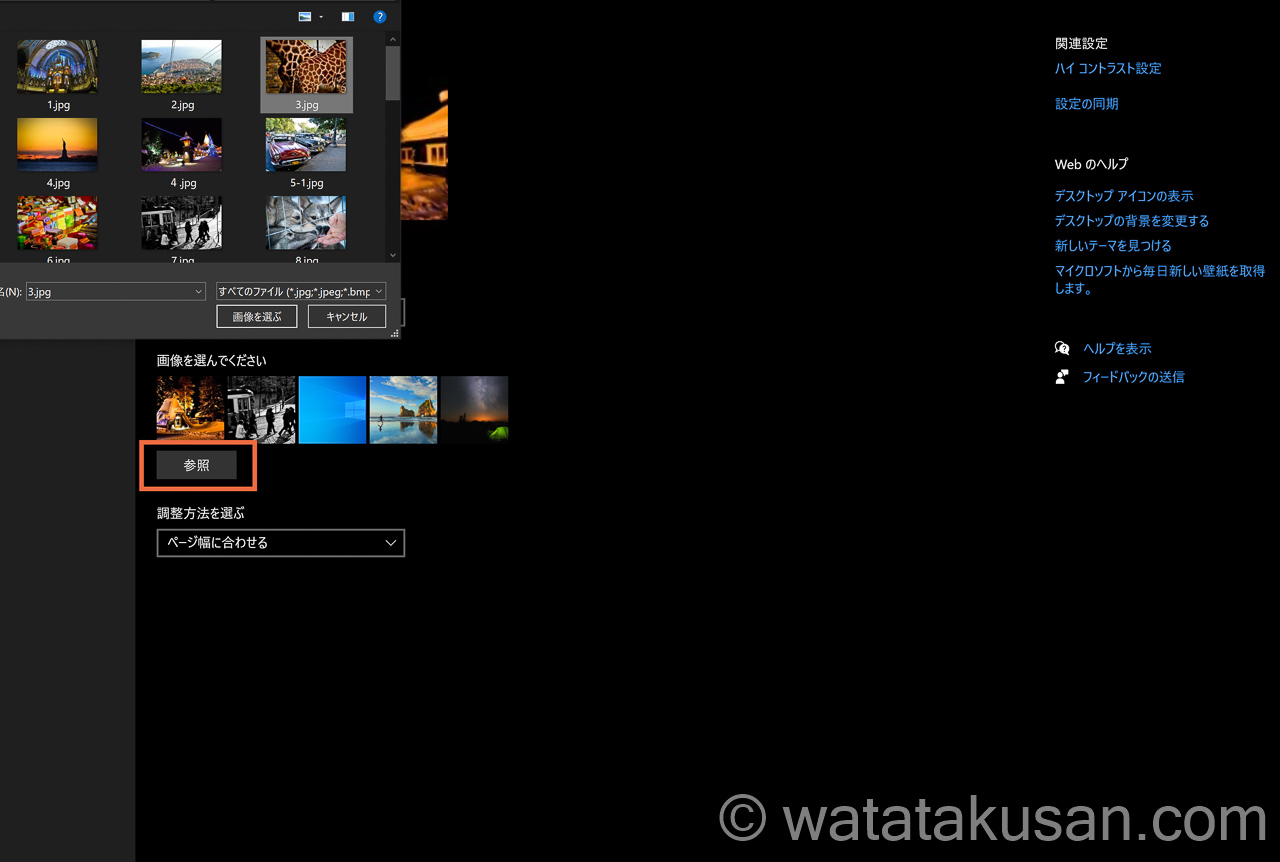Choose the night sky tent background thumbnail
This screenshot has width=1280, height=862.
pyautogui.click(x=474, y=409)
